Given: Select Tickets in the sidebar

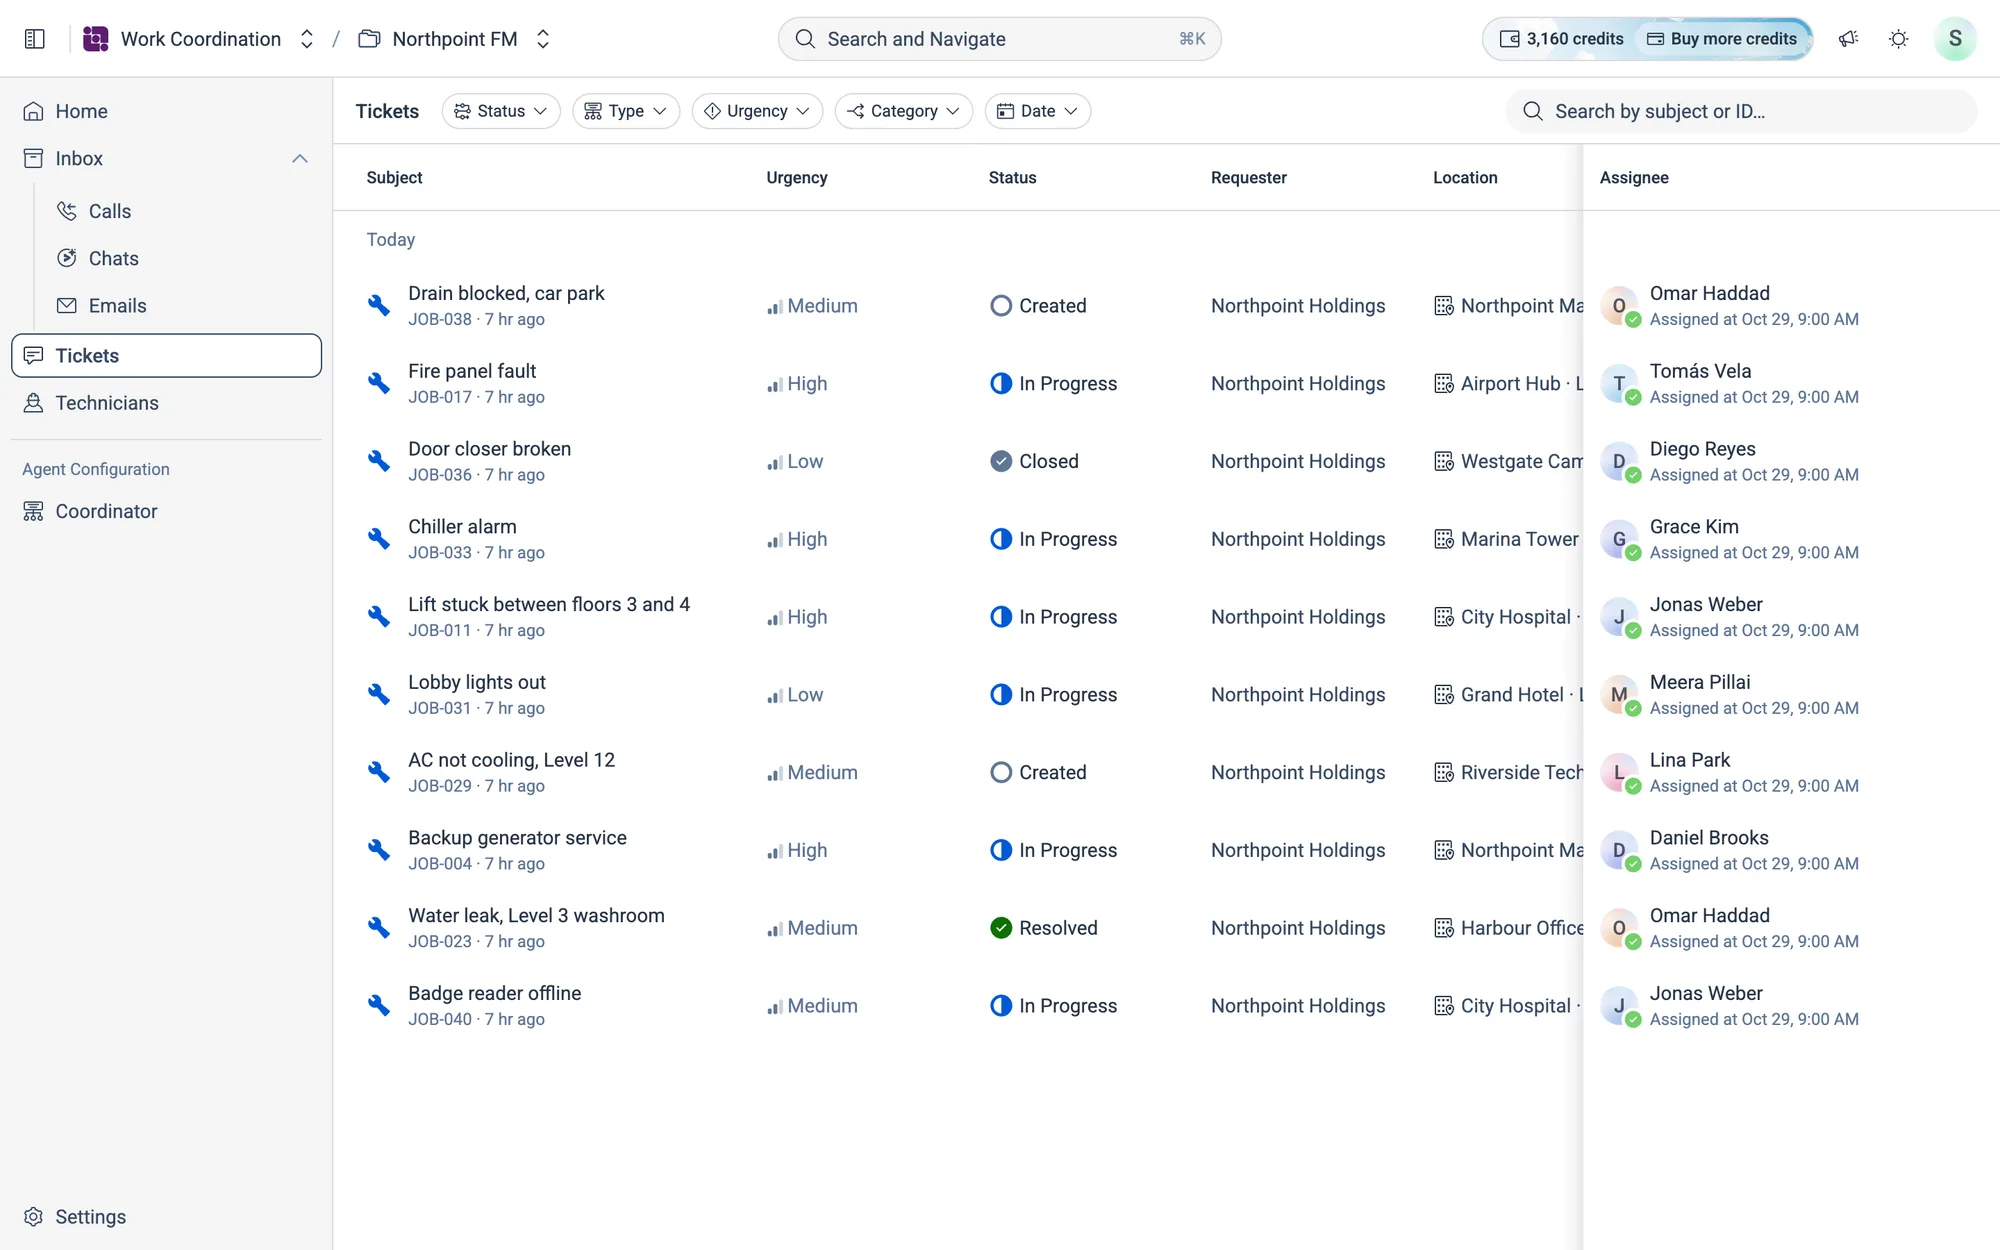Looking at the screenshot, I should coord(166,355).
